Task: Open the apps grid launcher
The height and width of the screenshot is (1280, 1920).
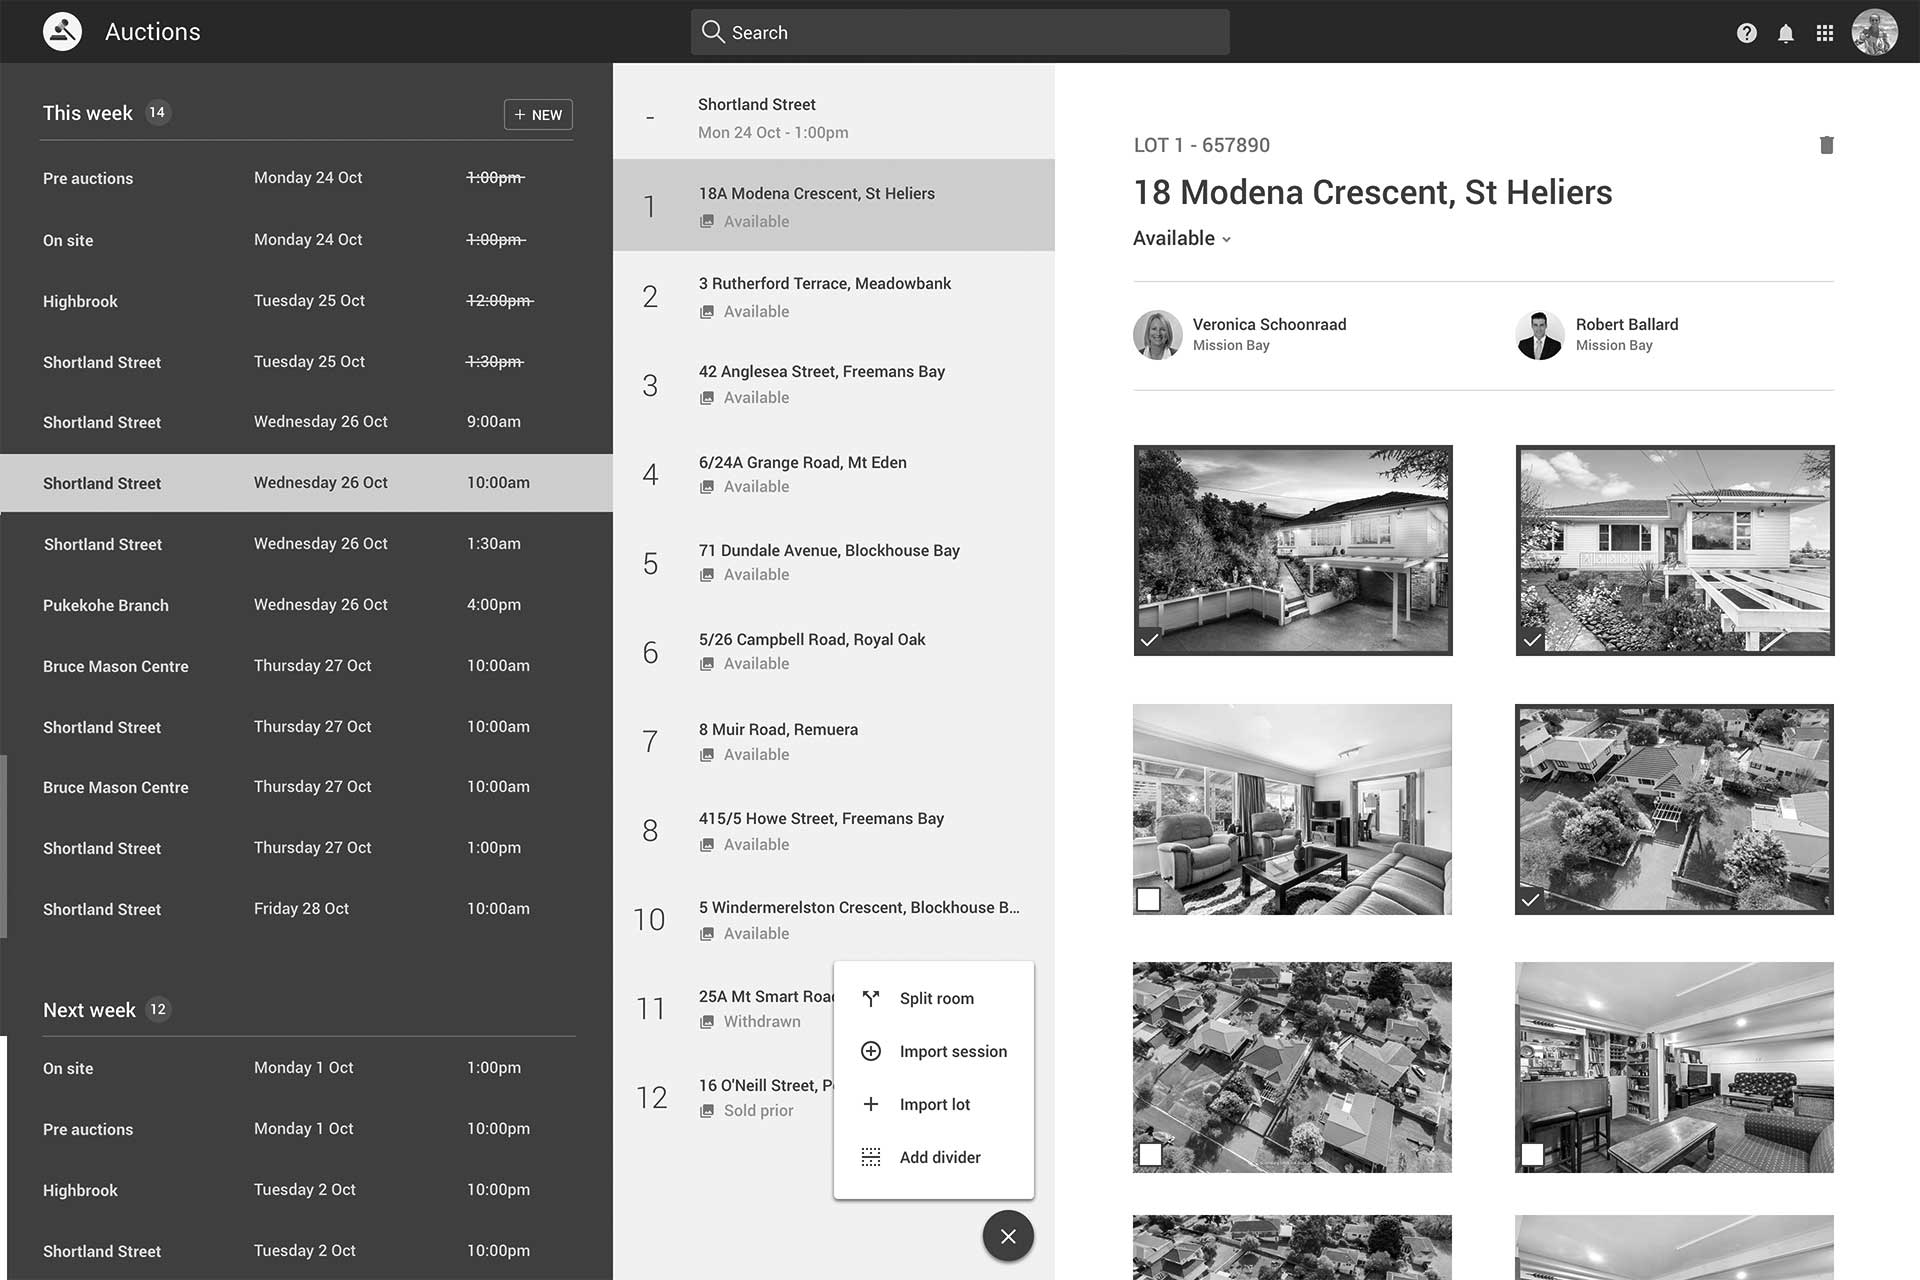Action: point(1825,33)
